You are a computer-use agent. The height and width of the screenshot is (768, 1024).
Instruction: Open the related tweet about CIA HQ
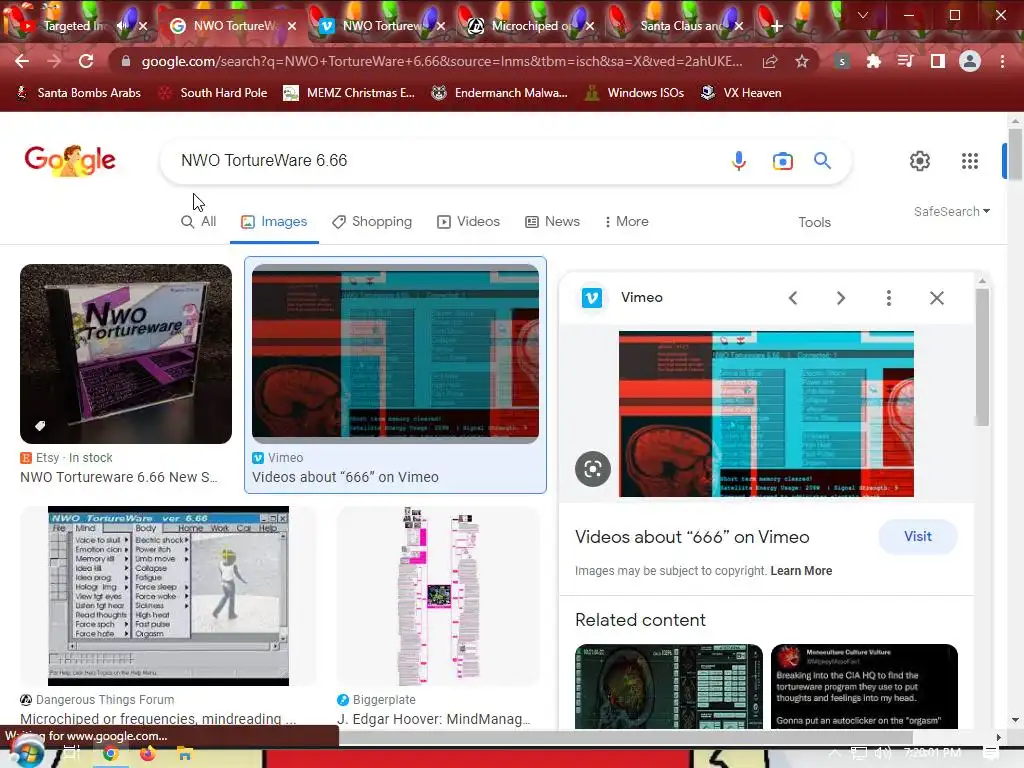pyautogui.click(x=864, y=686)
